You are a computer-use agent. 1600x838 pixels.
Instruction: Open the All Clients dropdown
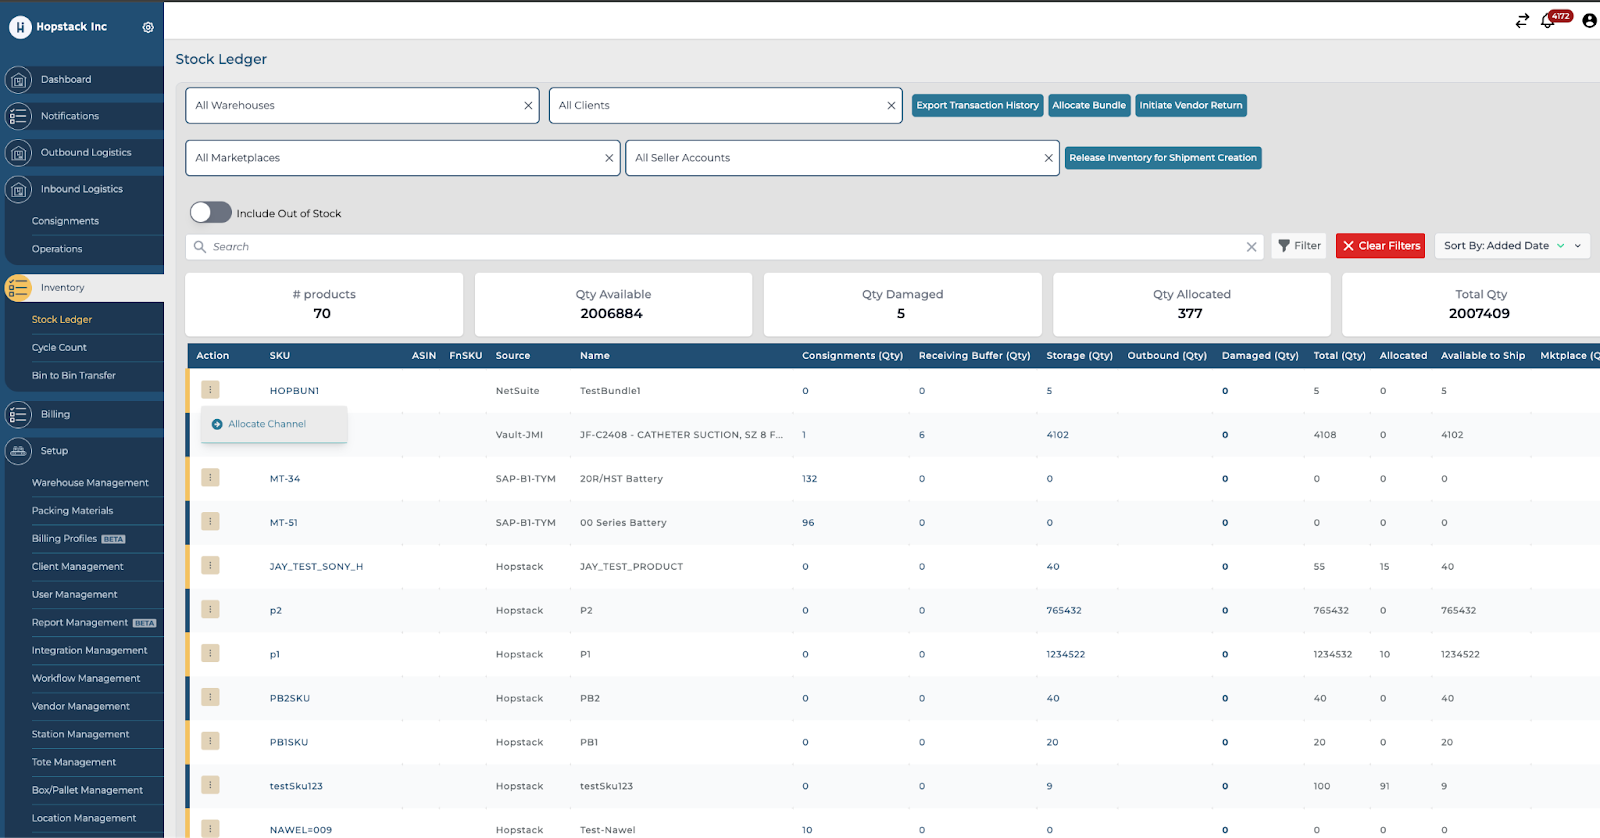coord(715,106)
